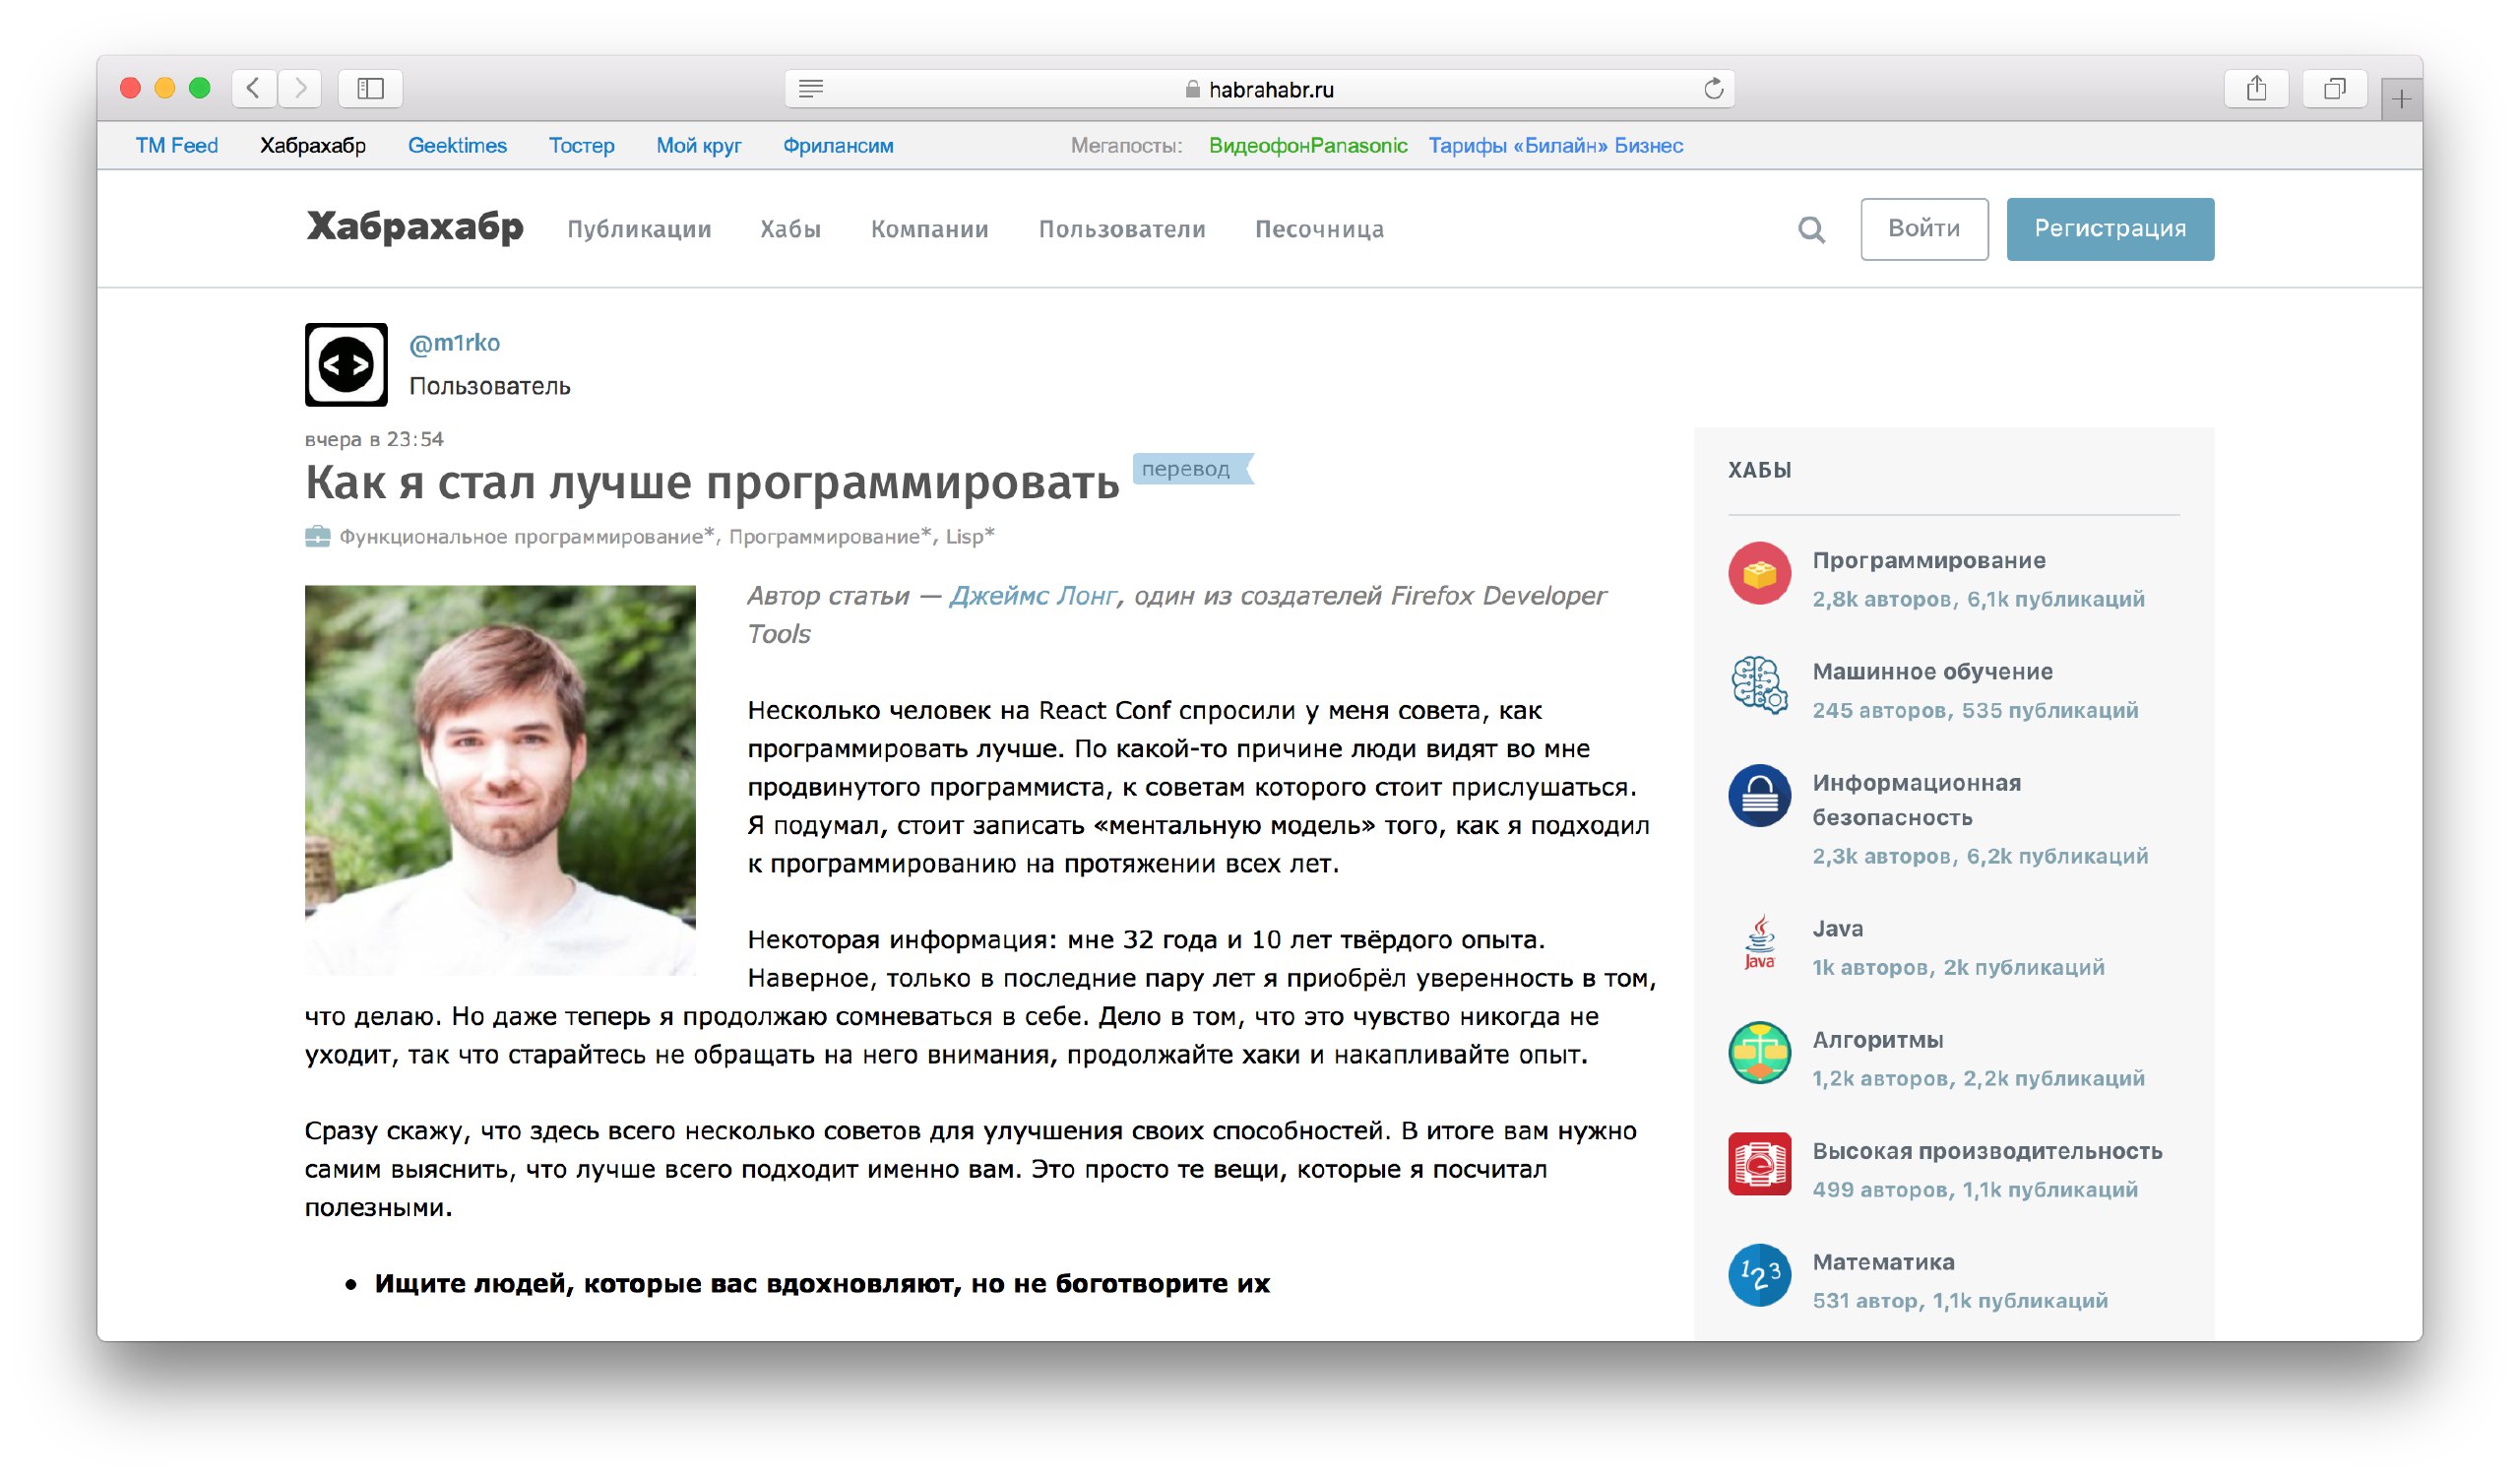Click the Хабрахабр site logo
Image resolution: width=2520 pixels, height=1480 pixels.
pos(414,227)
